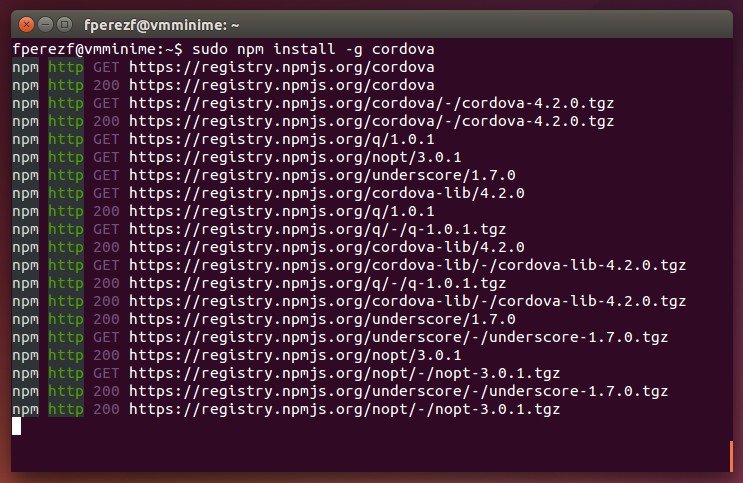Select the GET q-1.0.1.tgz line

pos(259,229)
